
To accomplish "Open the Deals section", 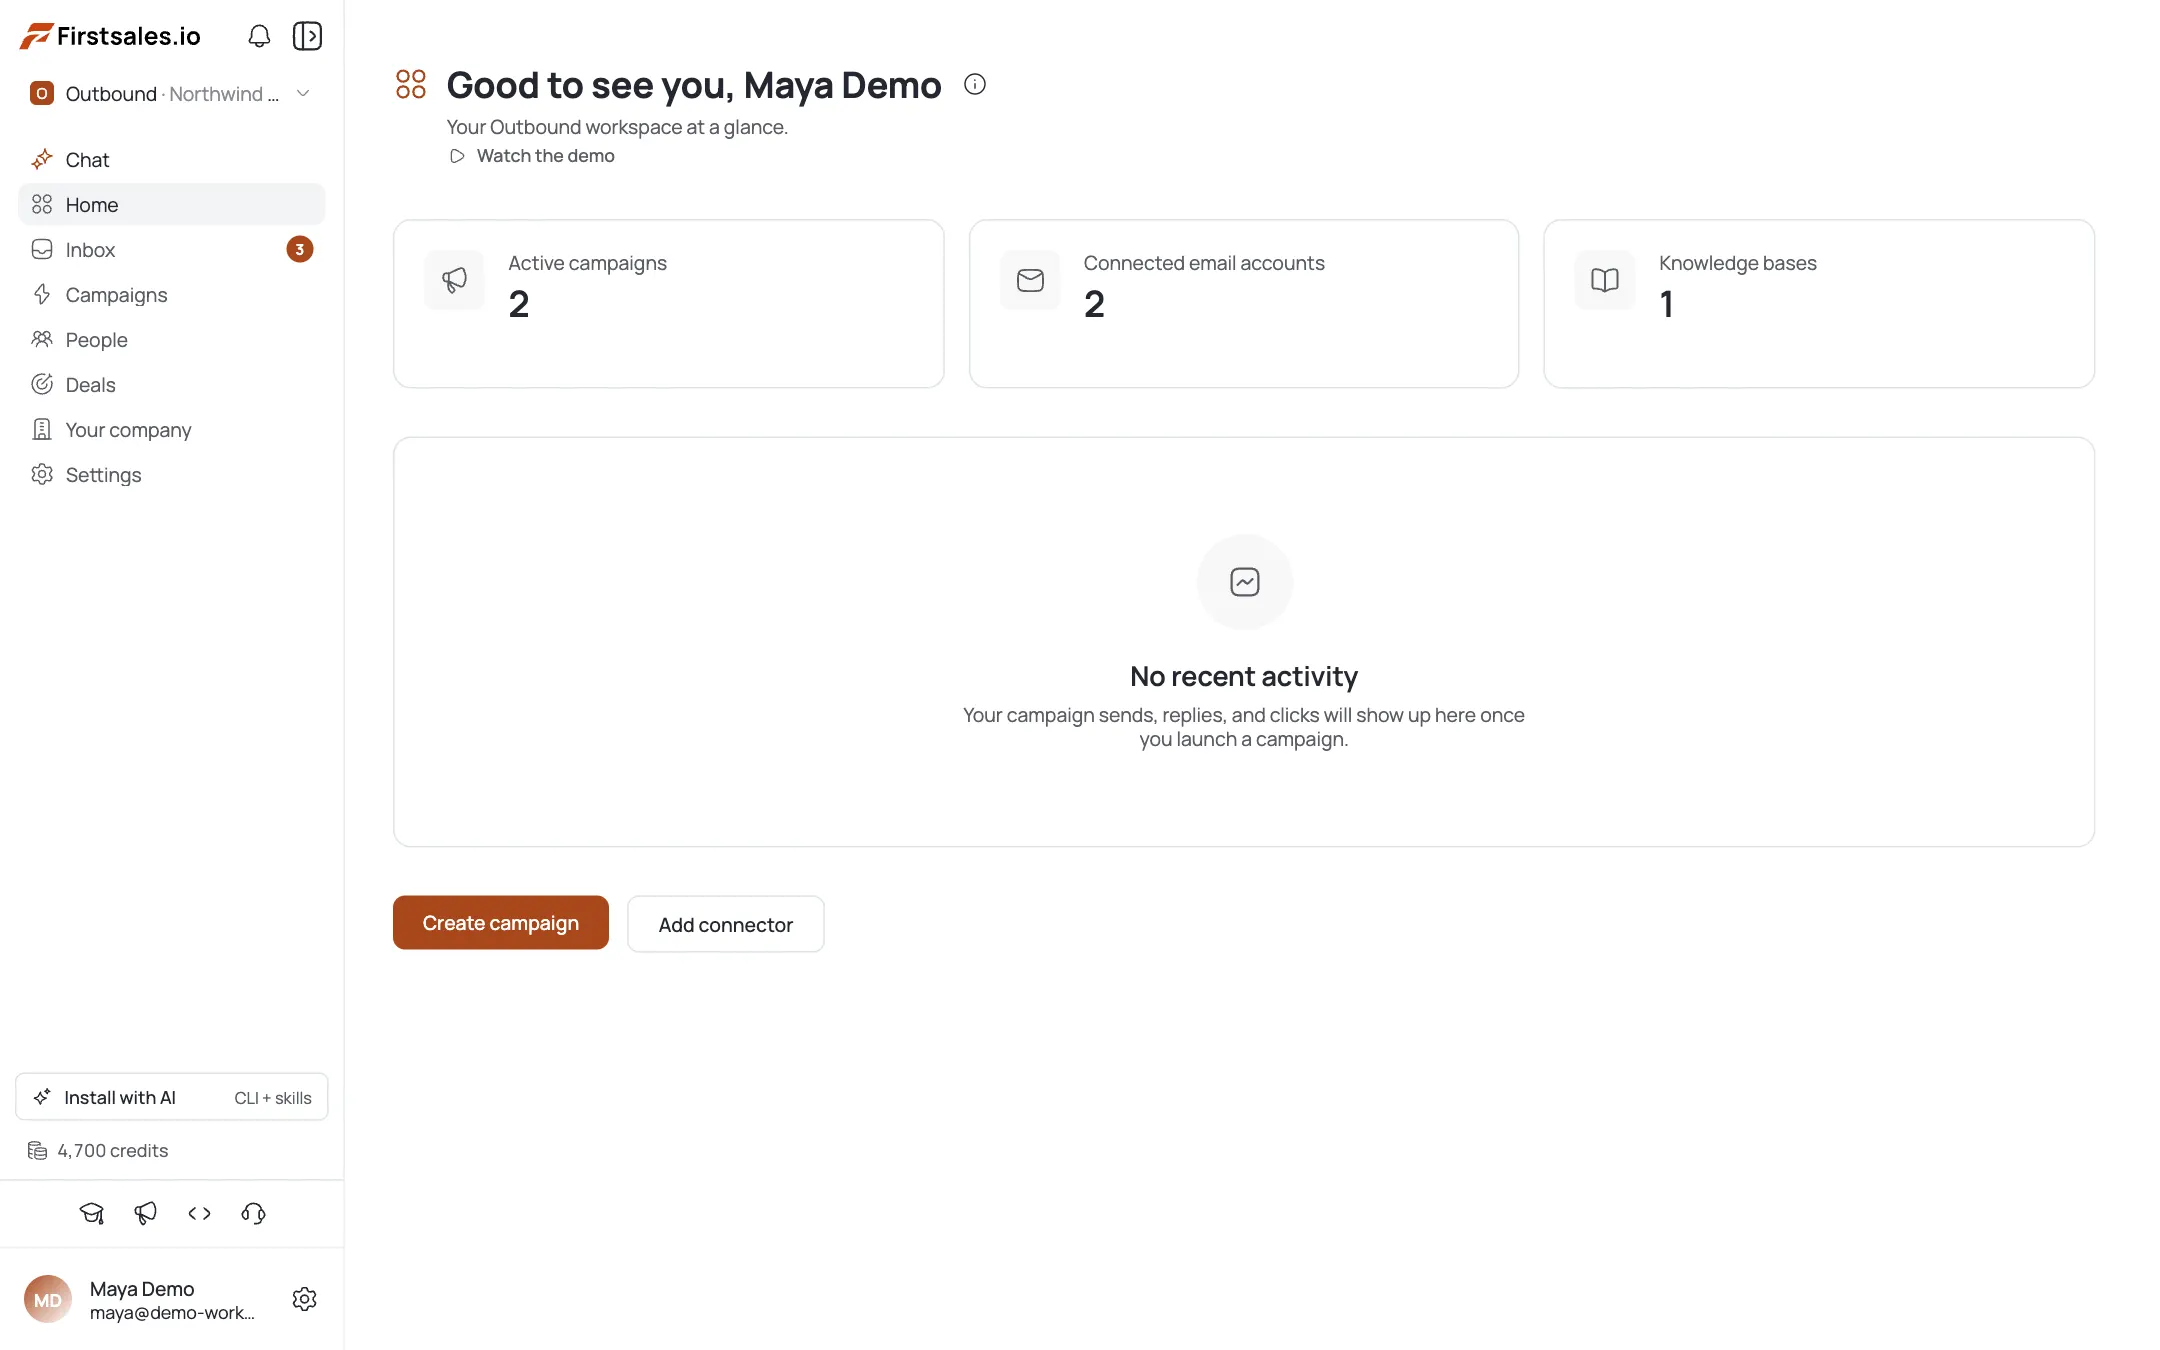I will pyautogui.click(x=172, y=385).
